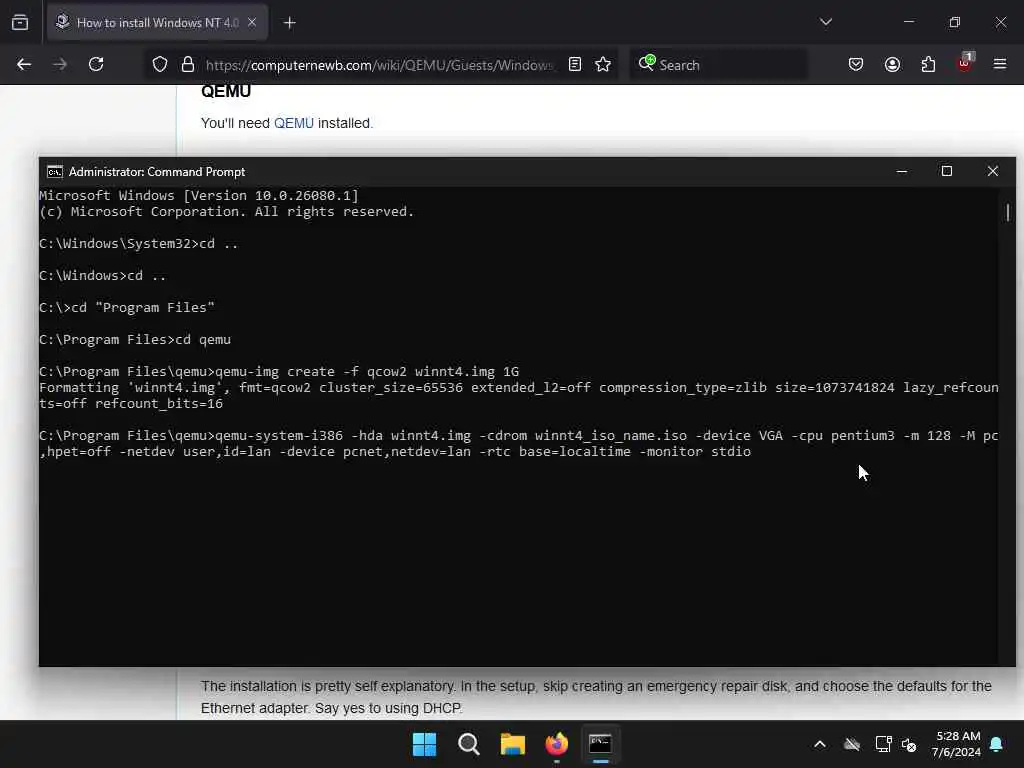Click the Command Prompt taskbar icon
Screen dimensions: 1024x768
pyautogui.click(x=600, y=744)
